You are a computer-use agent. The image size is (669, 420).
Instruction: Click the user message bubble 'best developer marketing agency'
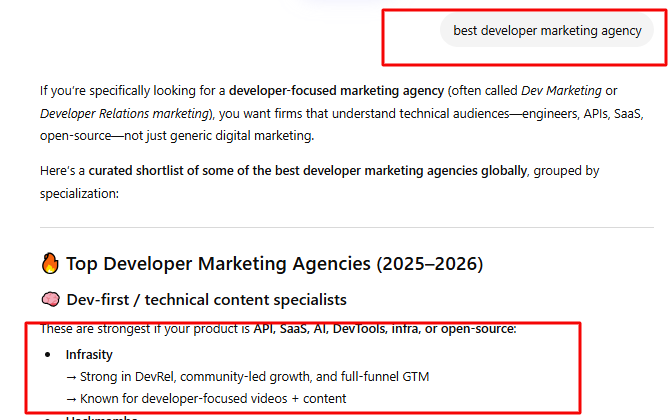coord(547,31)
